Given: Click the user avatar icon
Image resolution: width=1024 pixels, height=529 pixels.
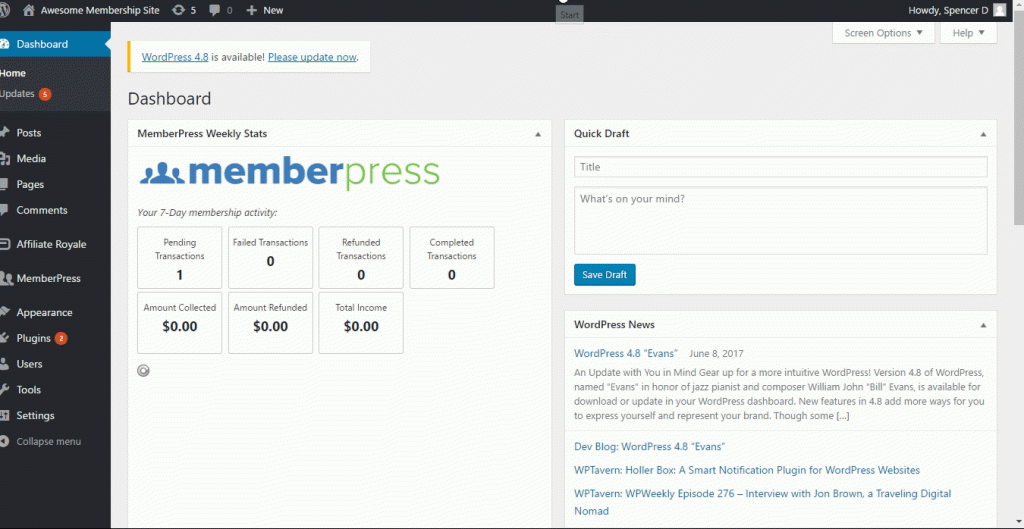Looking at the screenshot, I should (999, 10).
